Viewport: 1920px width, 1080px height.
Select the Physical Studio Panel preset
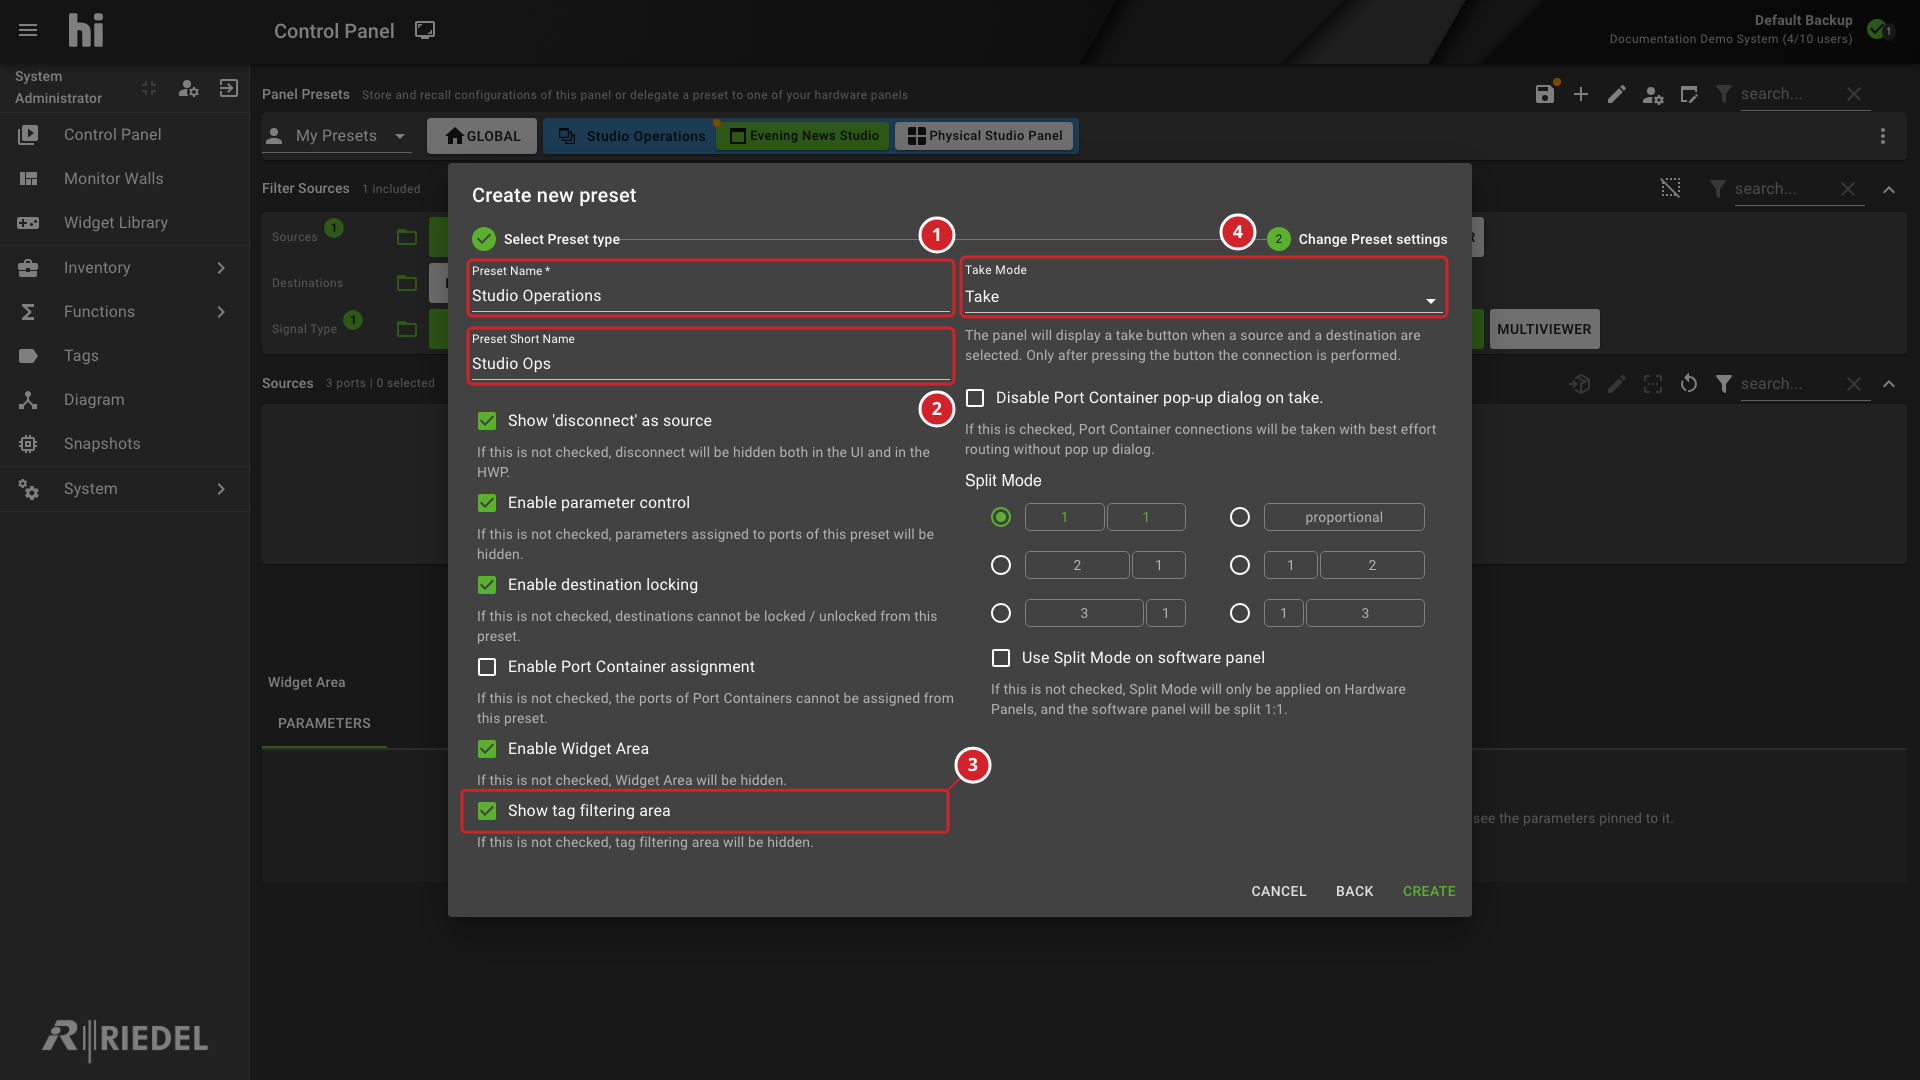point(985,136)
